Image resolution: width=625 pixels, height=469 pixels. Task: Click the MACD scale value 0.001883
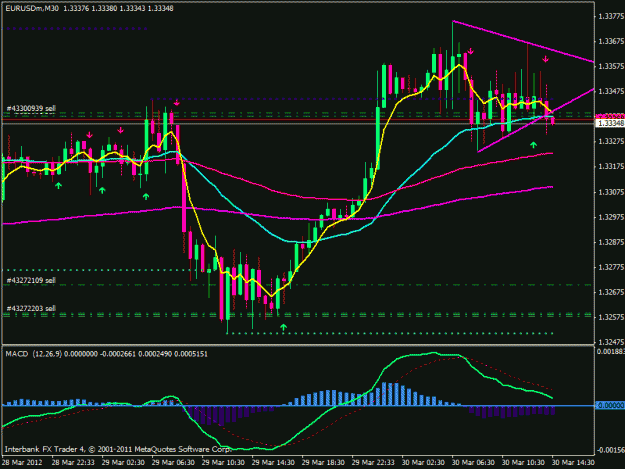tap(611, 351)
